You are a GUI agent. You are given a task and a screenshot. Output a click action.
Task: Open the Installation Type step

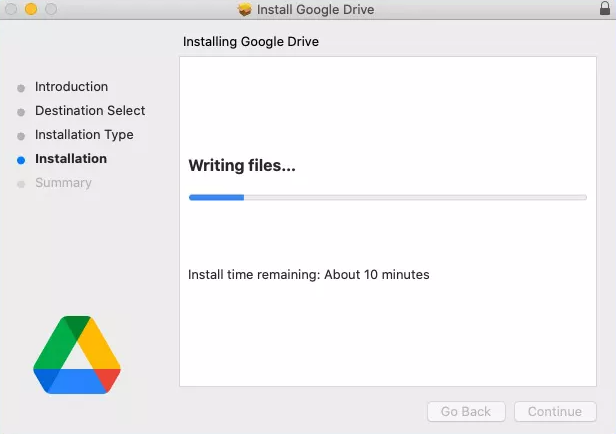84,135
